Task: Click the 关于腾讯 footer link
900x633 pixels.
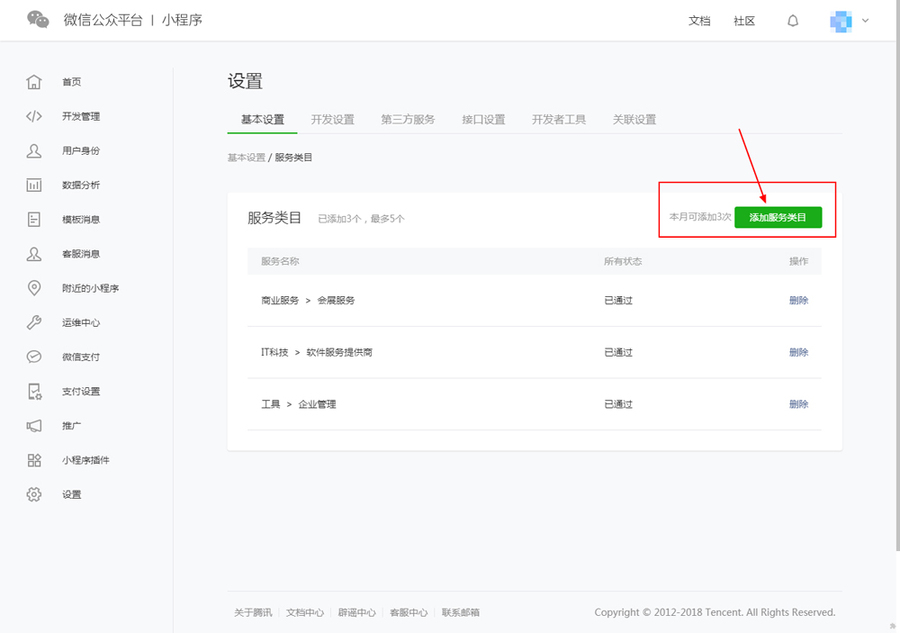Action: (253, 613)
